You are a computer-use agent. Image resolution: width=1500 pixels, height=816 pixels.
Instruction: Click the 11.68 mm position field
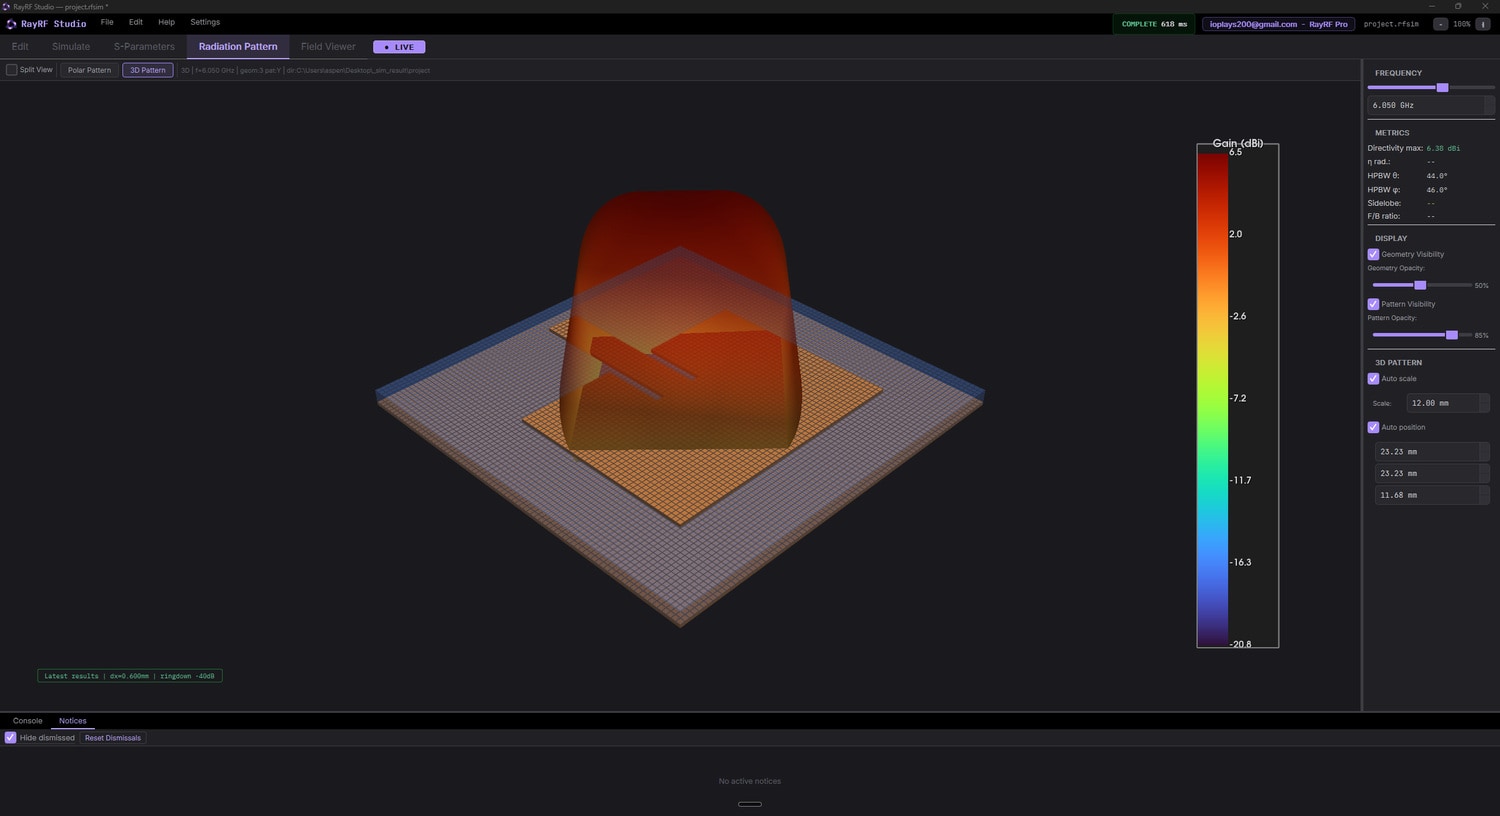coord(1432,495)
